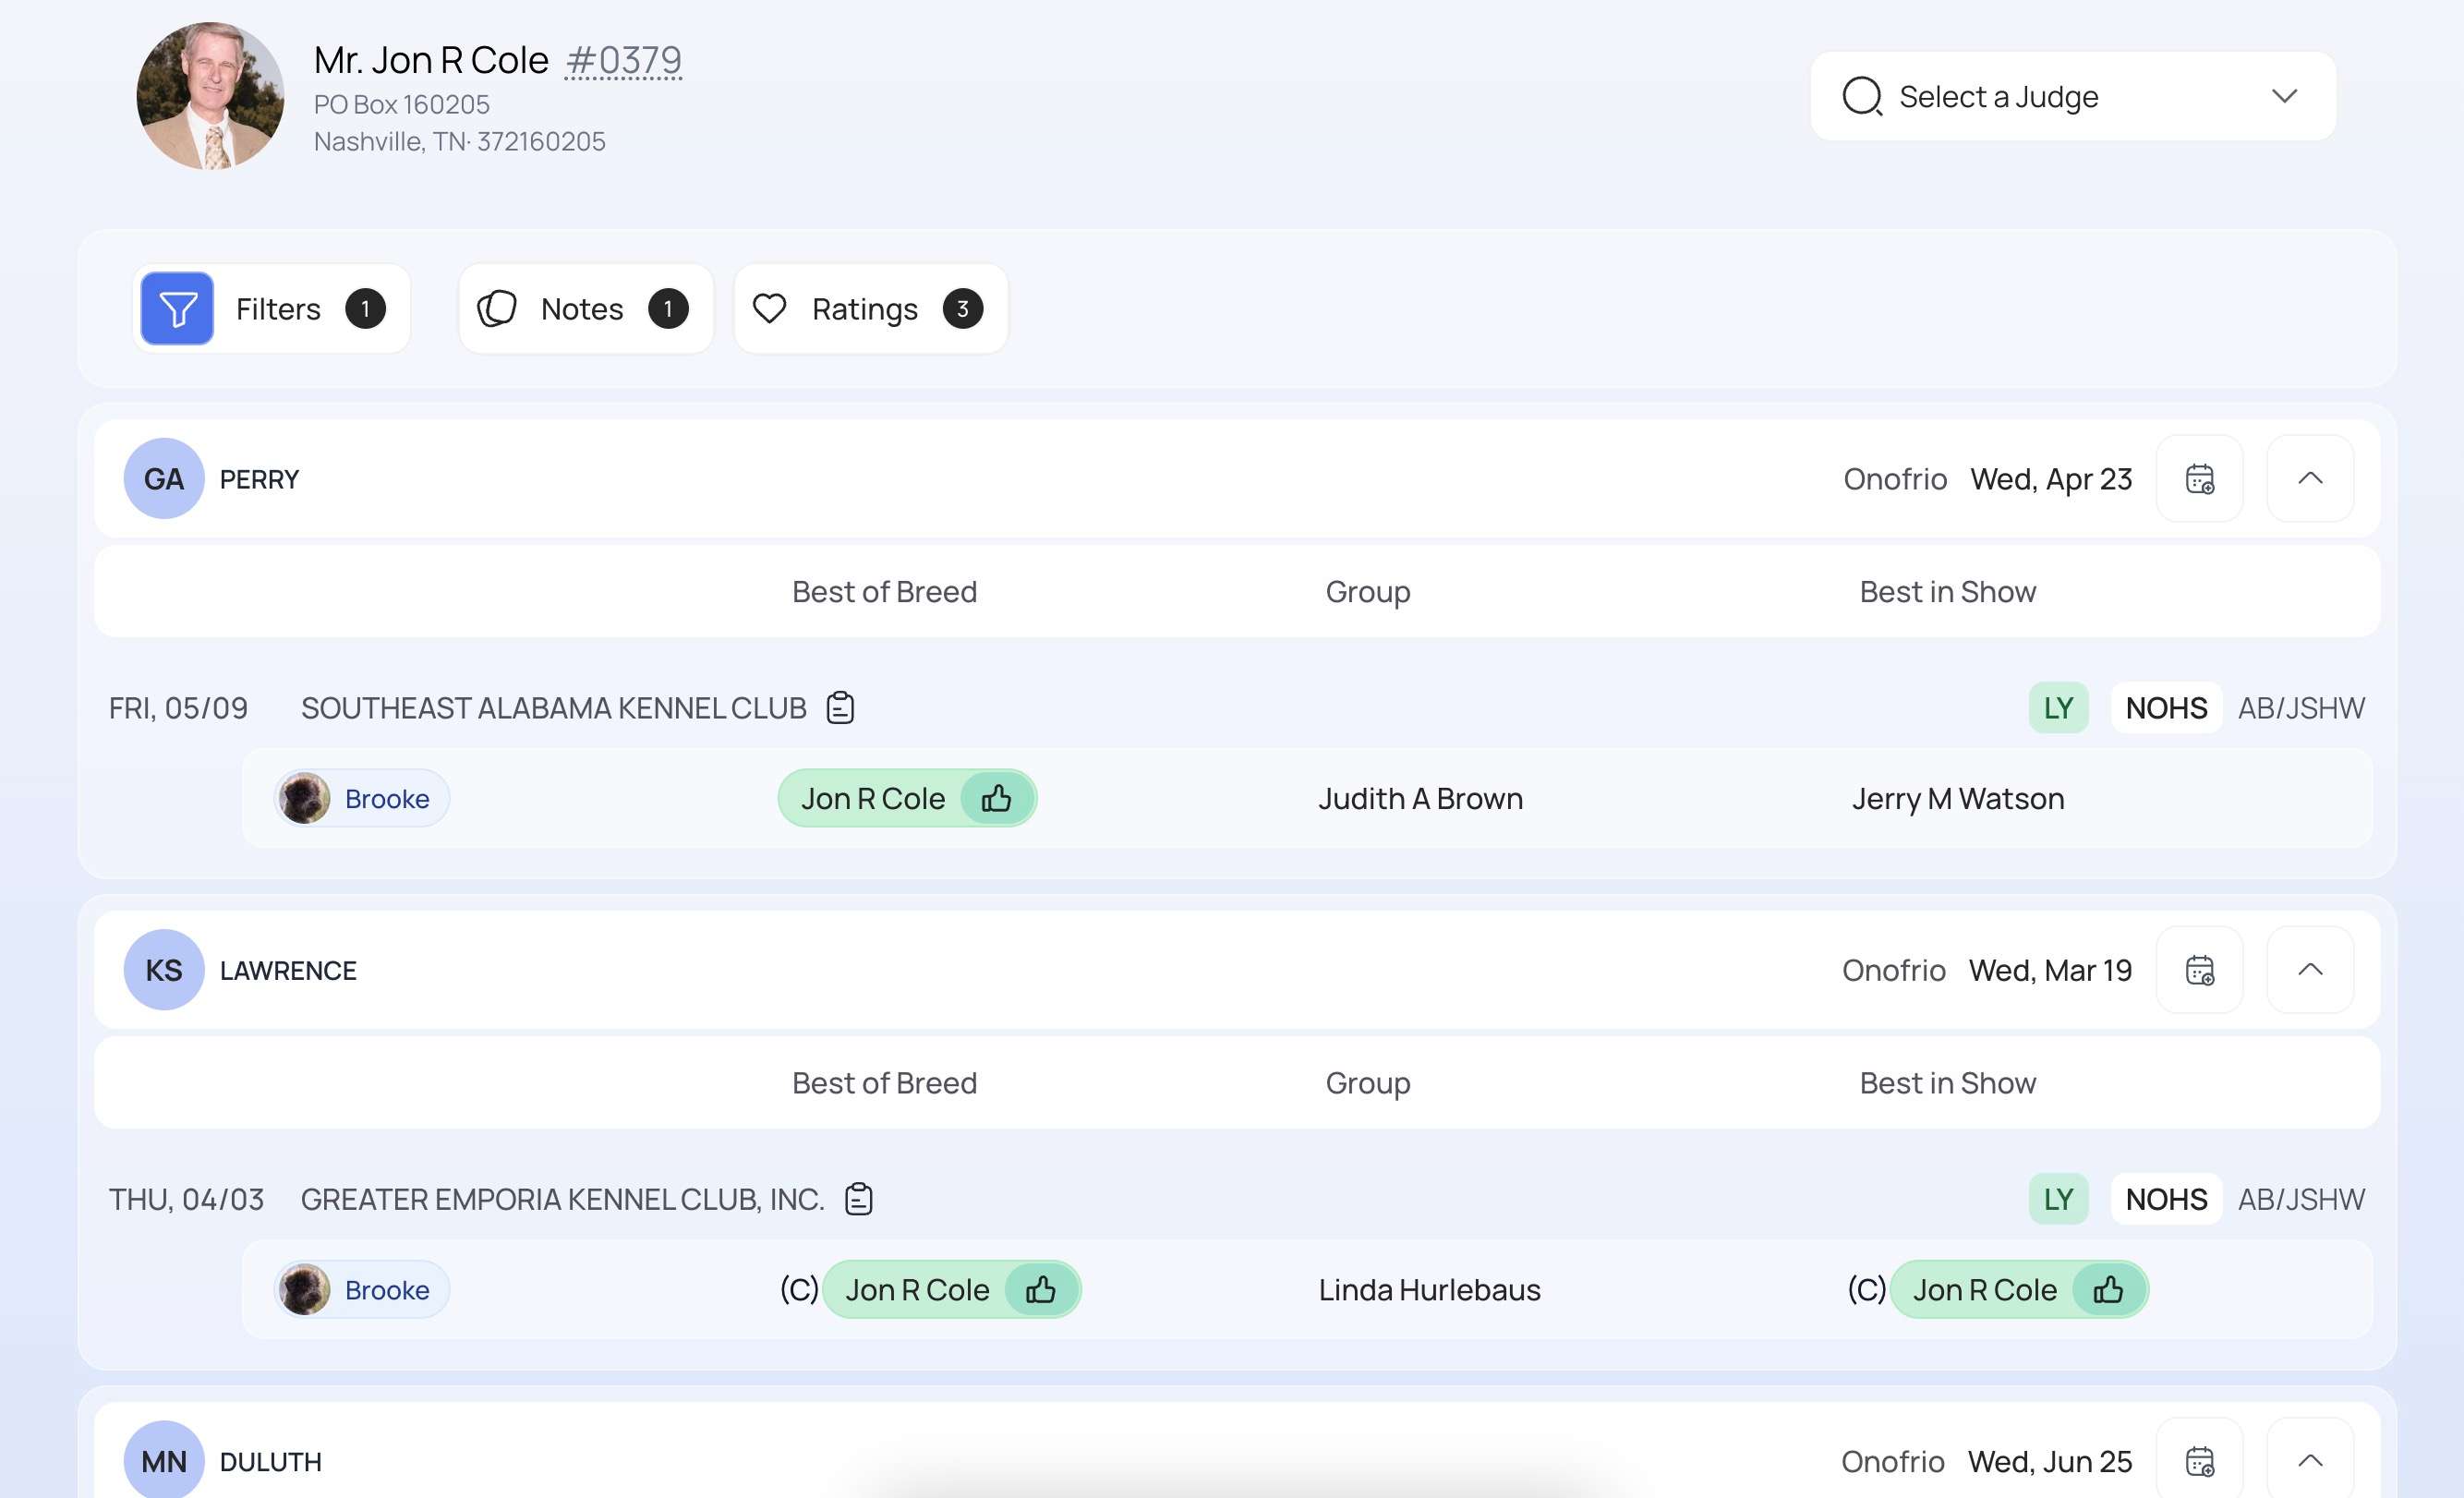
Task: Open clipboard note for Southeast Alabama Kennel Club
Action: pos(840,708)
